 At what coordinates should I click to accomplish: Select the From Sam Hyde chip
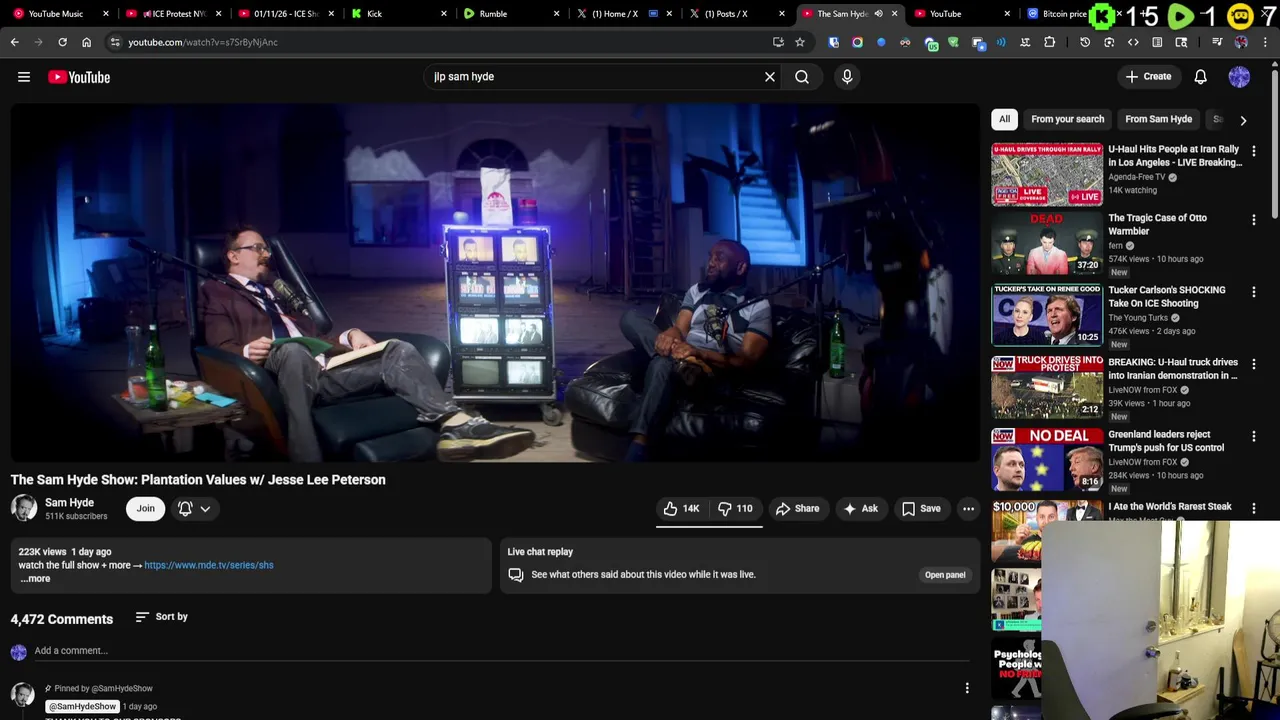pos(1158,119)
